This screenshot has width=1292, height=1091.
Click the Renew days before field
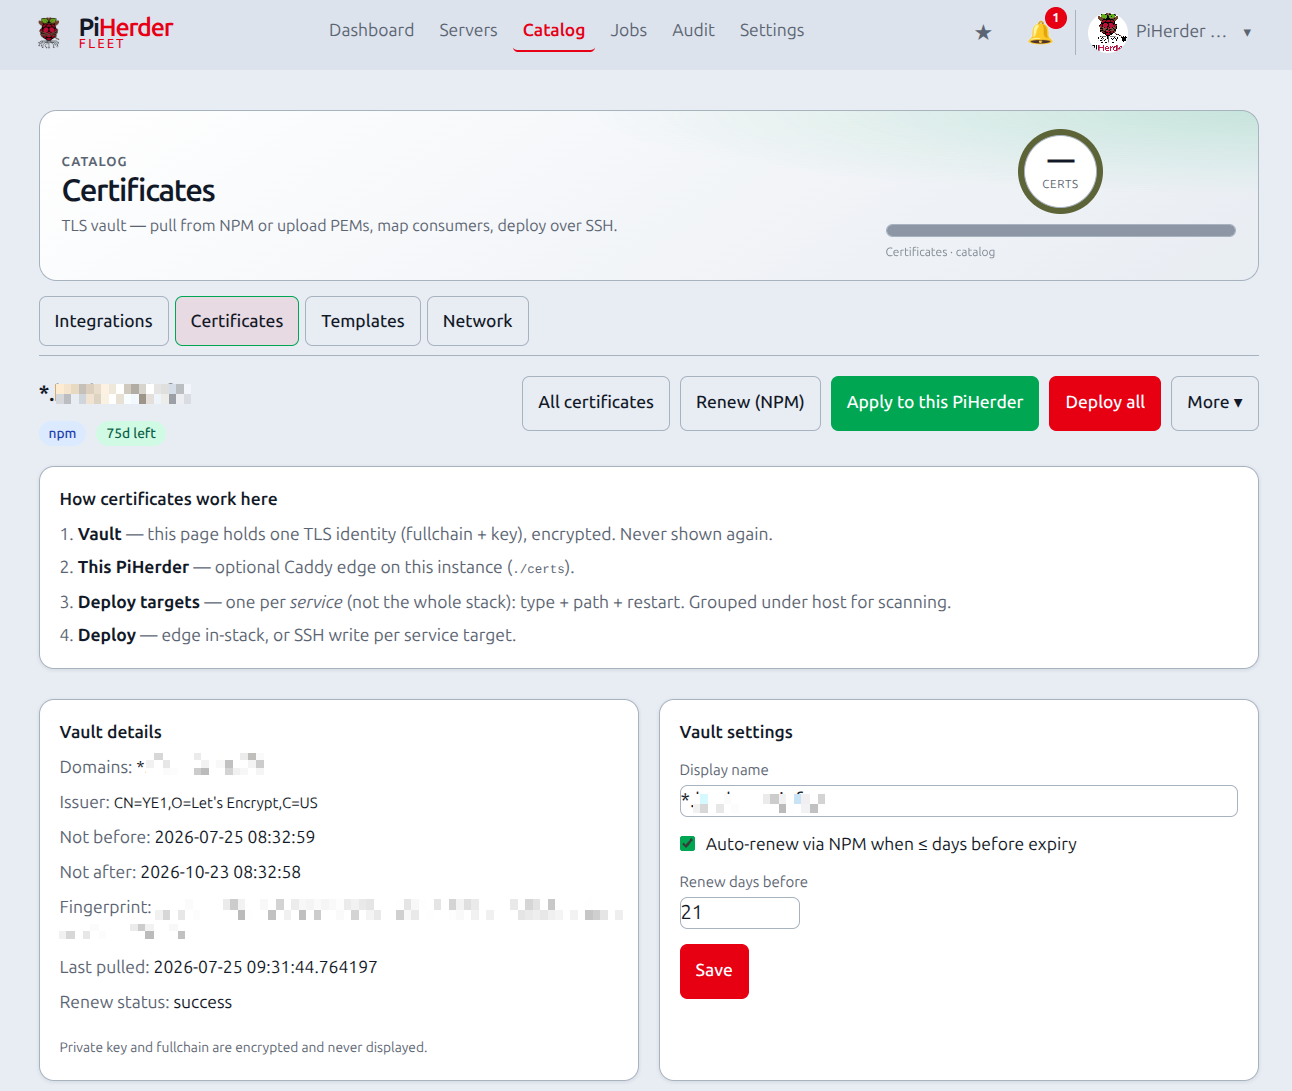click(x=740, y=913)
